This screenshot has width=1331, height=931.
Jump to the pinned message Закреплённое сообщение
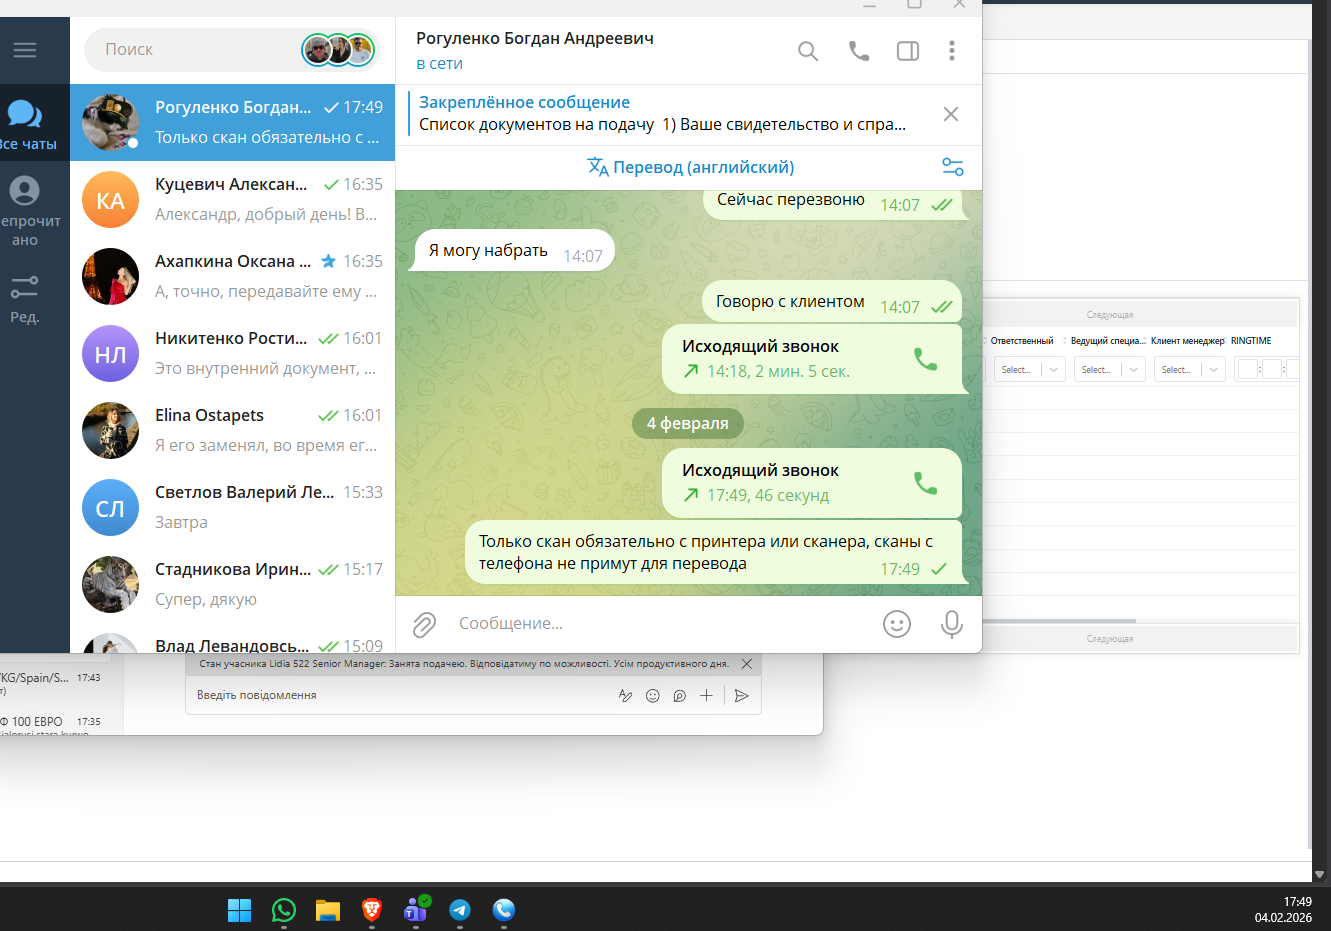663,114
